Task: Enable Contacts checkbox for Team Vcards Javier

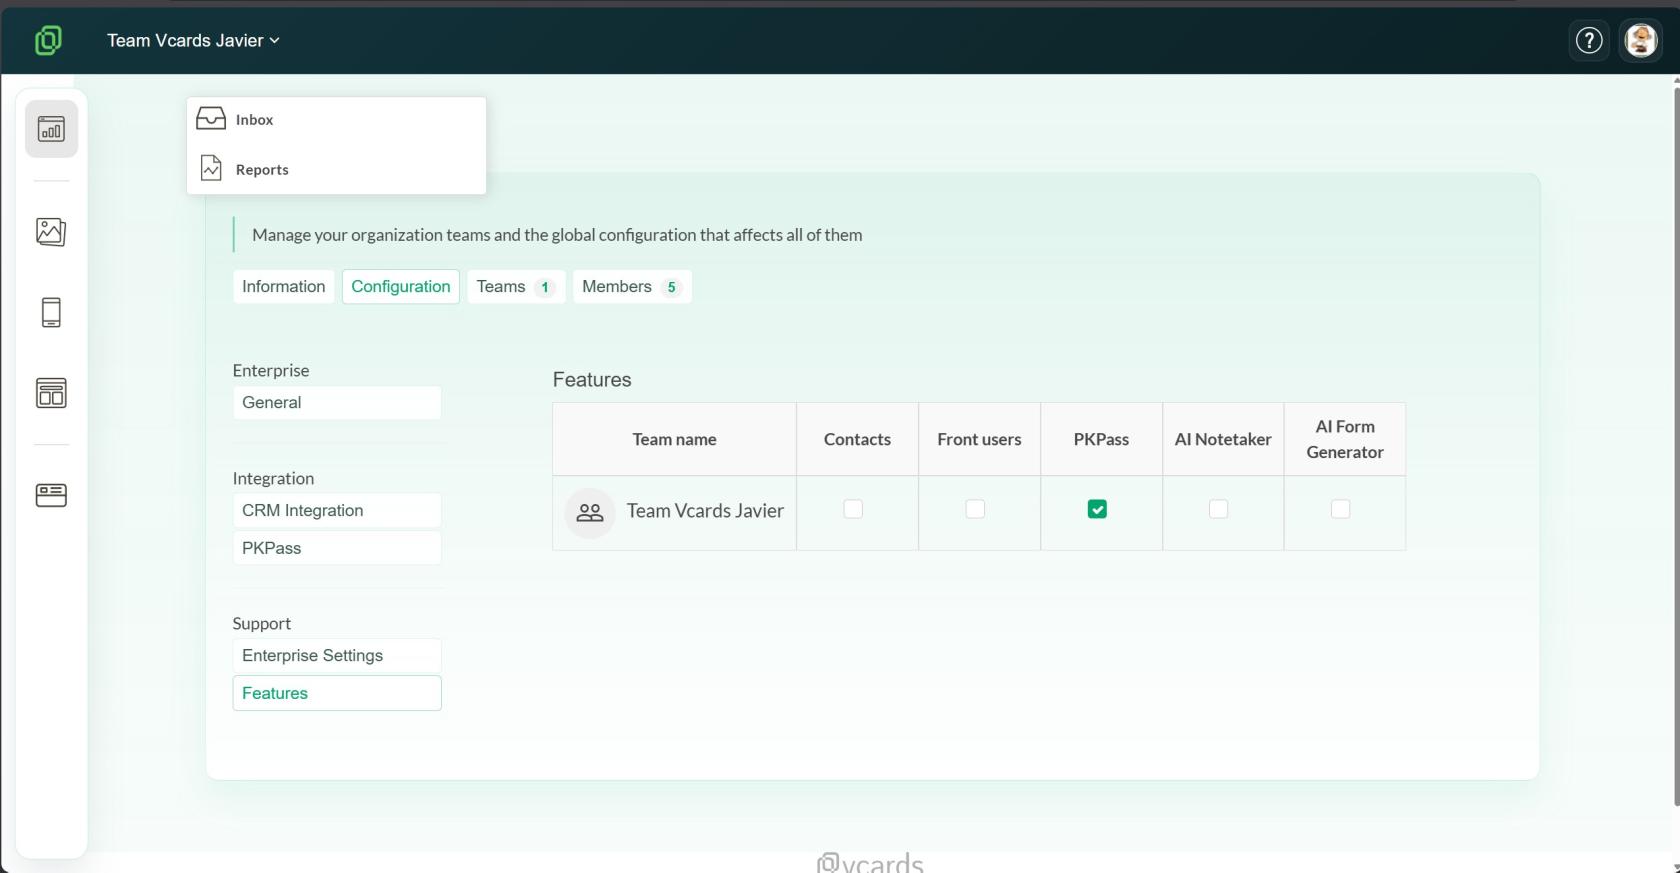Action: pos(853,509)
